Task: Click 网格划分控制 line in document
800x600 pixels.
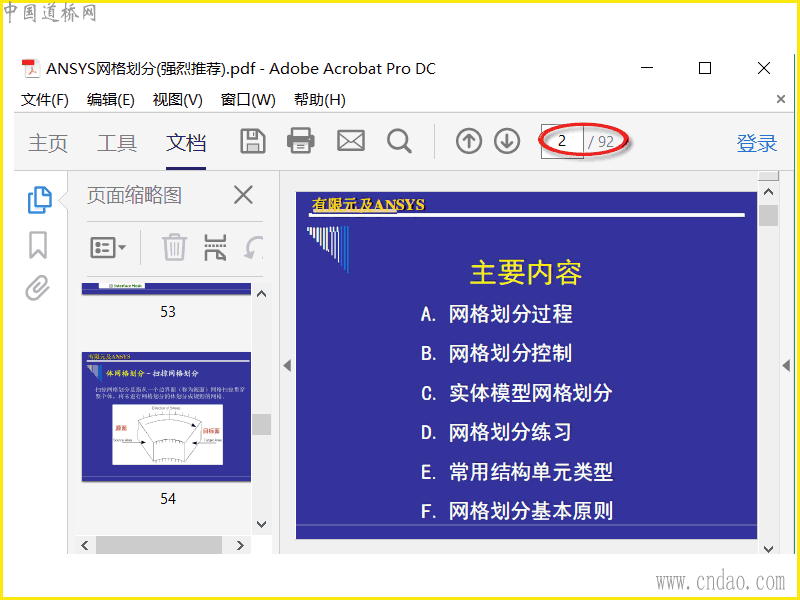Action: (511, 353)
